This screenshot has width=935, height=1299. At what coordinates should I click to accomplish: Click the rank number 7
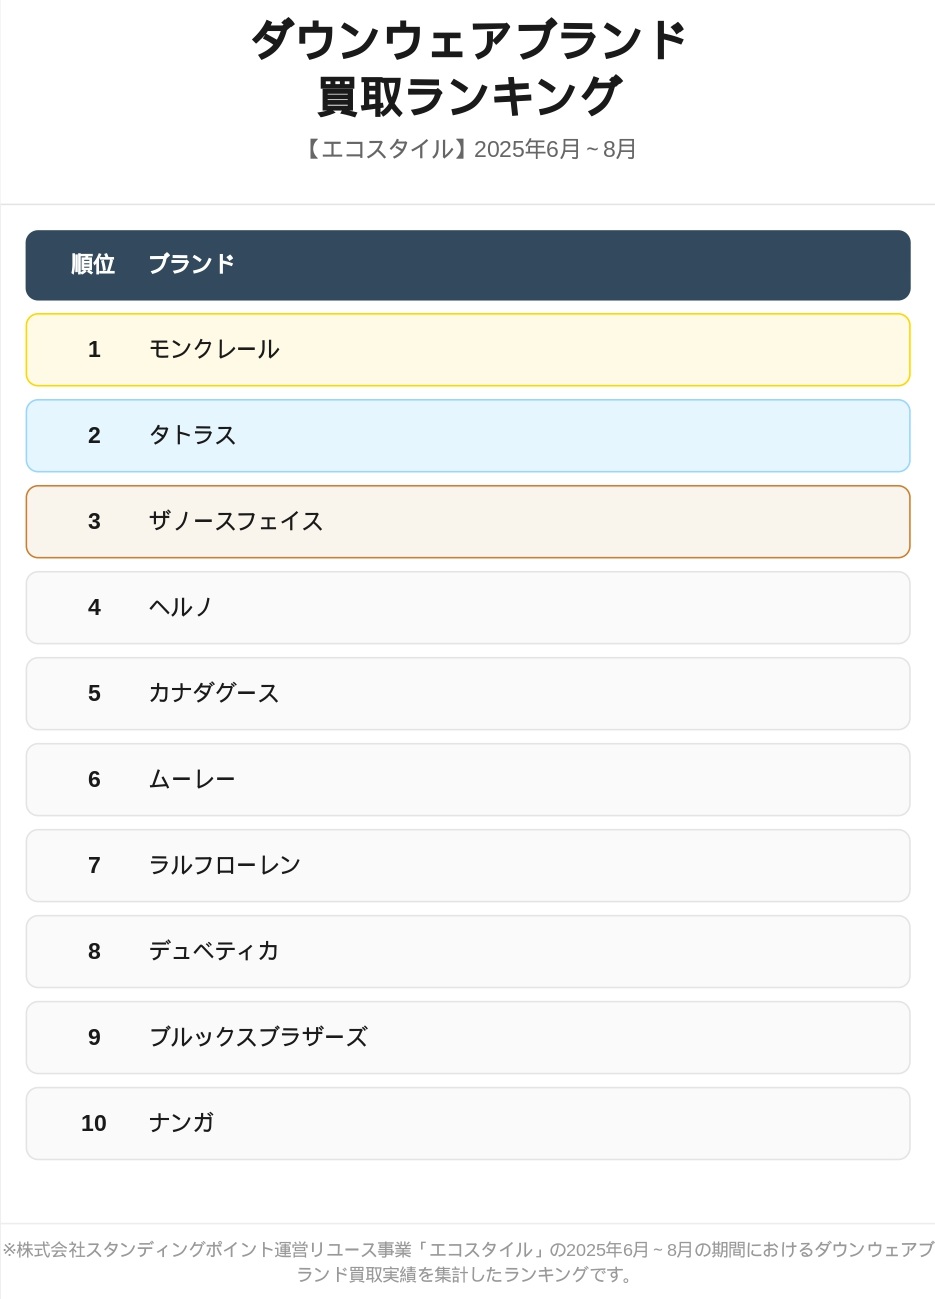tap(94, 866)
